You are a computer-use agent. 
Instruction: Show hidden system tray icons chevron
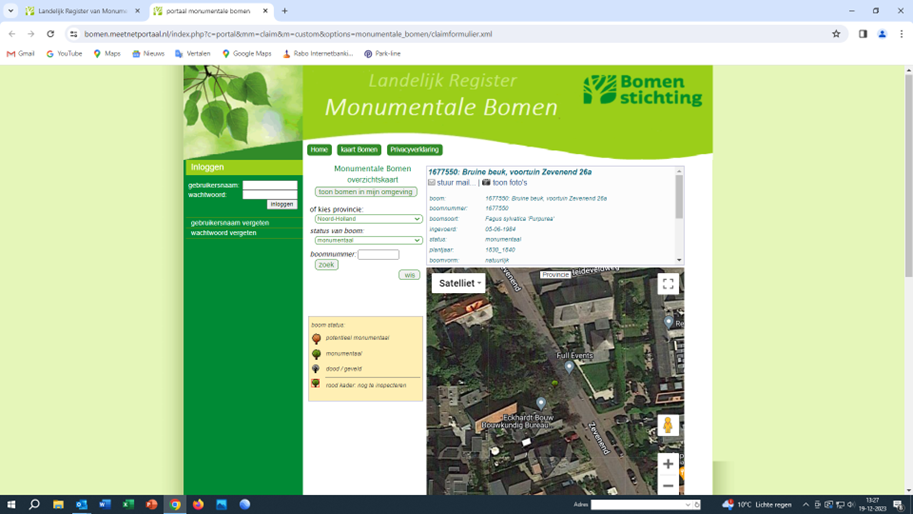[806, 505]
